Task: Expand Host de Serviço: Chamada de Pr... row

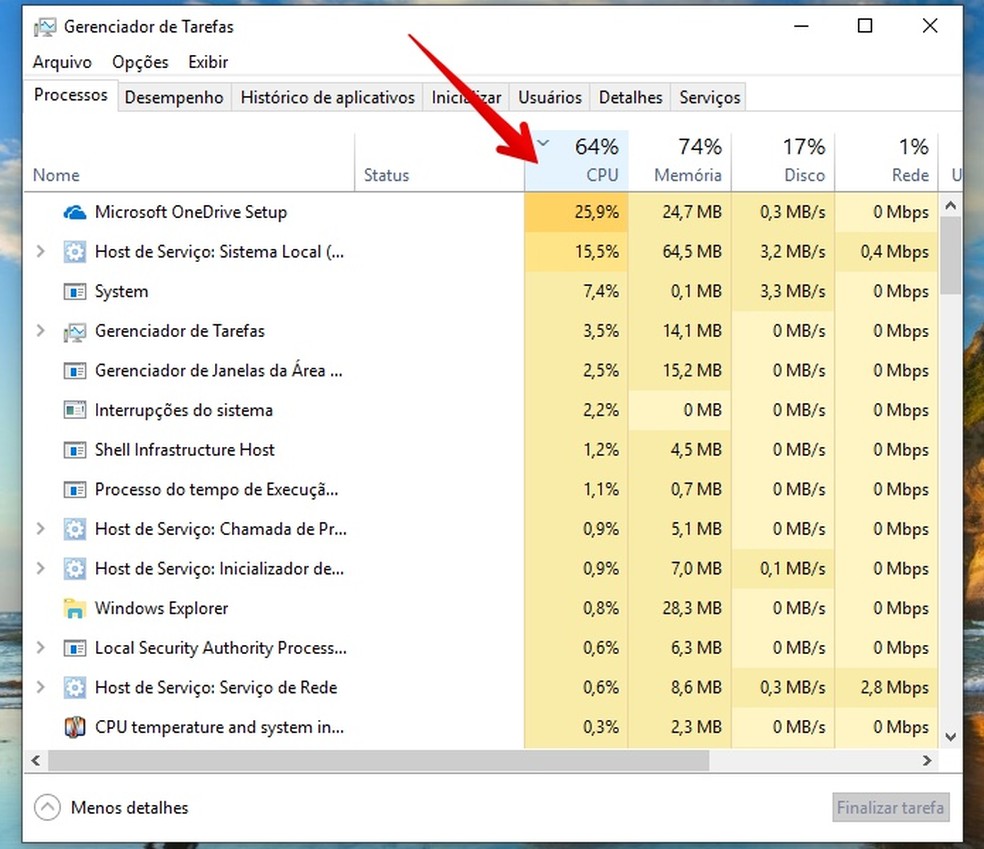Action: pos(40,529)
